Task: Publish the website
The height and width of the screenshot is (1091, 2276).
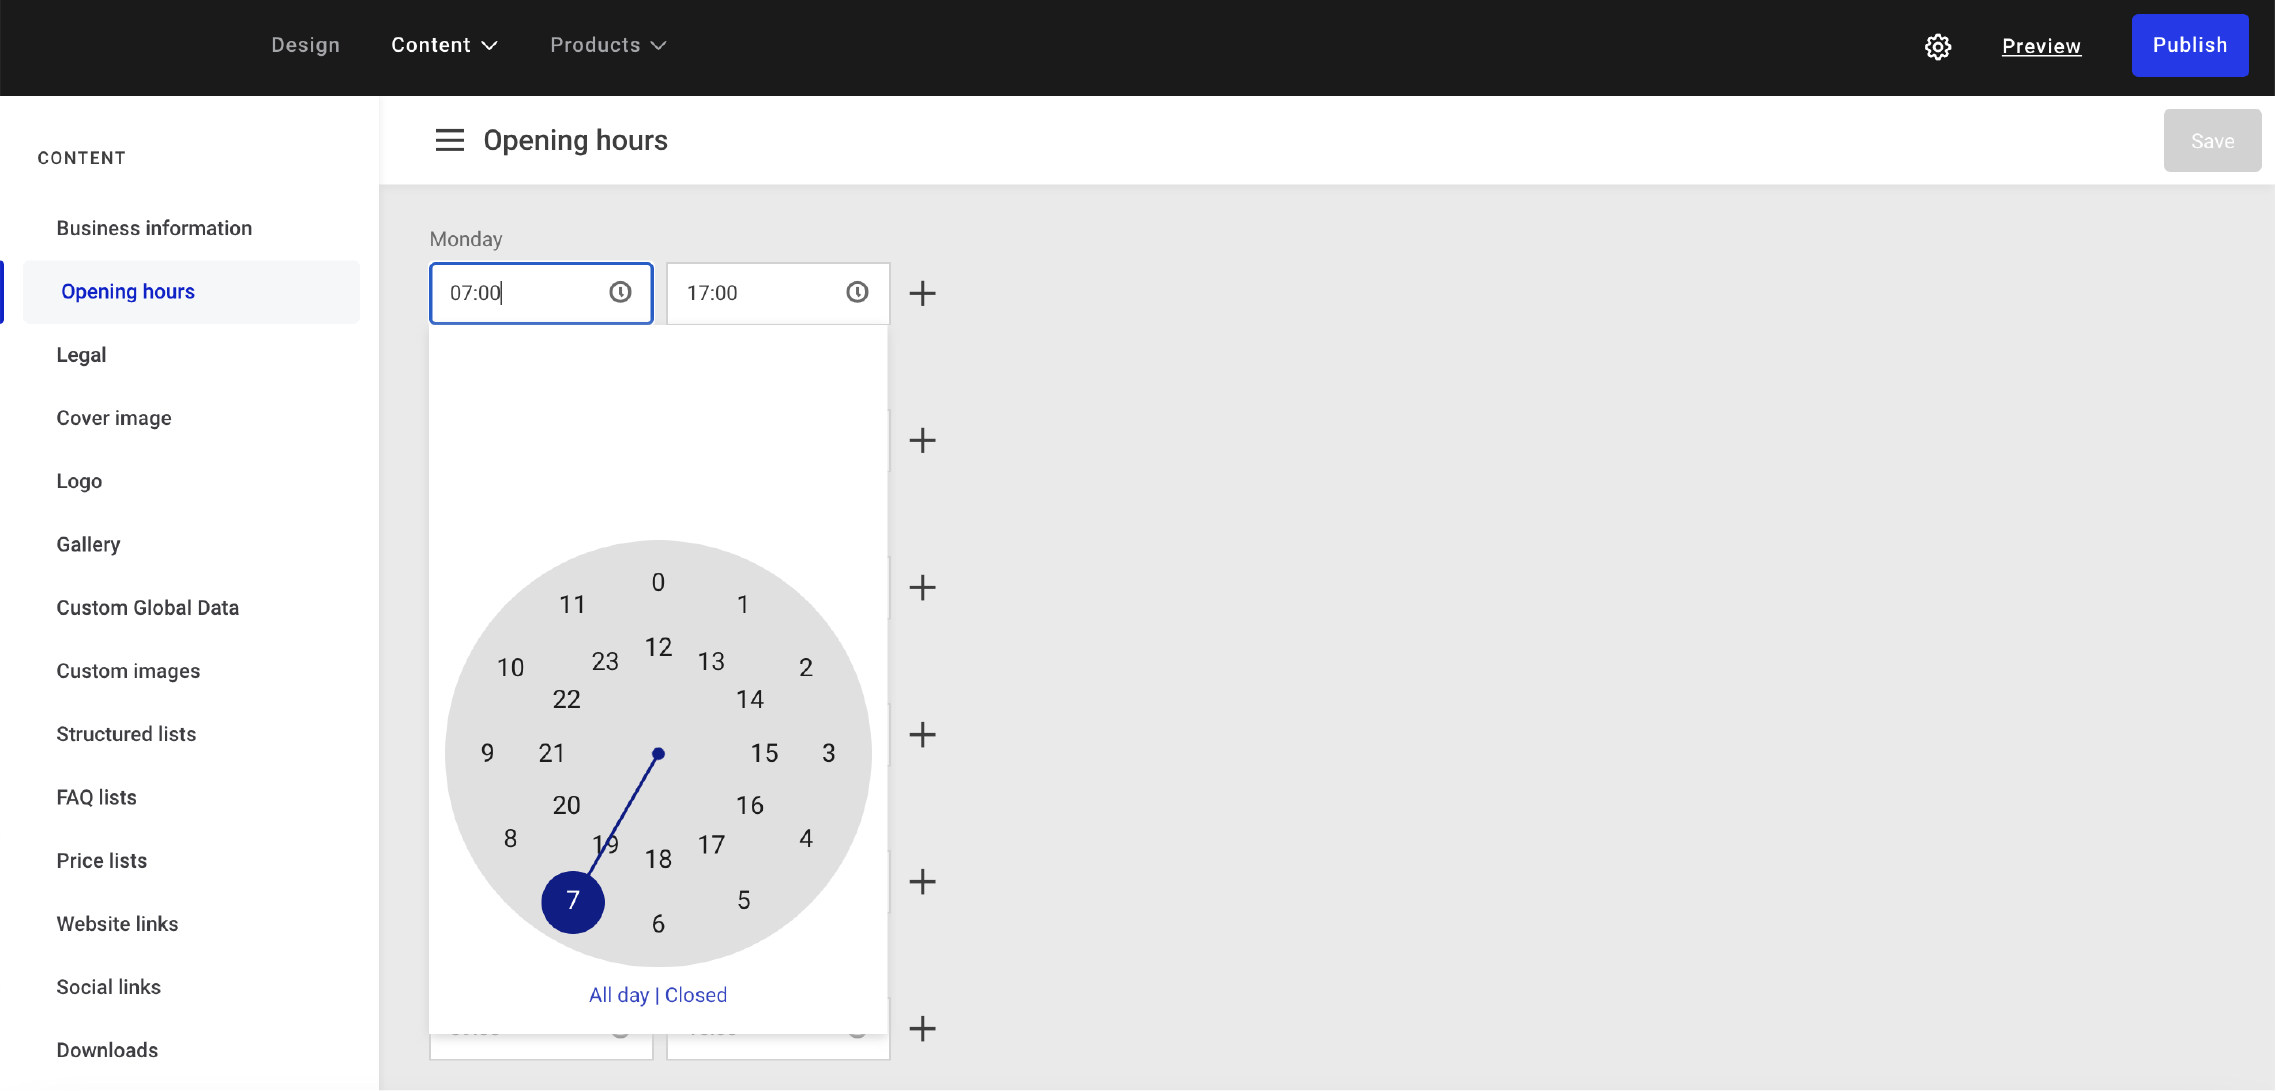Action: 2190,45
